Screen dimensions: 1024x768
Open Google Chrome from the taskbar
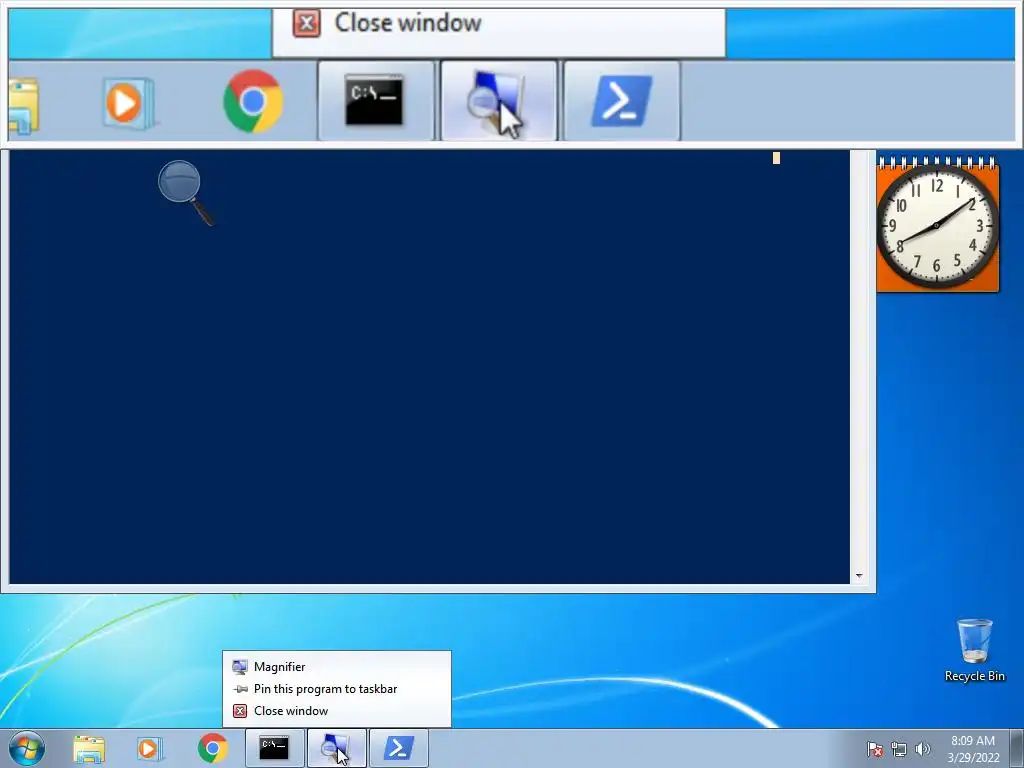pos(212,748)
